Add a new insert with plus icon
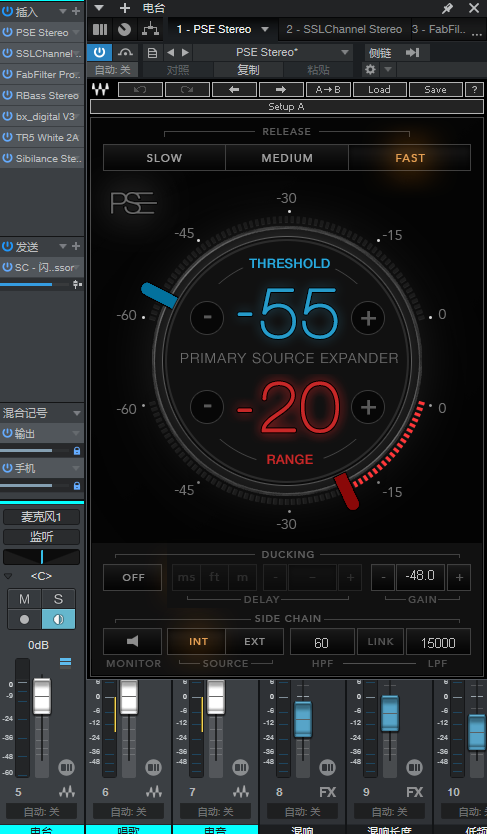487x834 pixels. click(76, 11)
